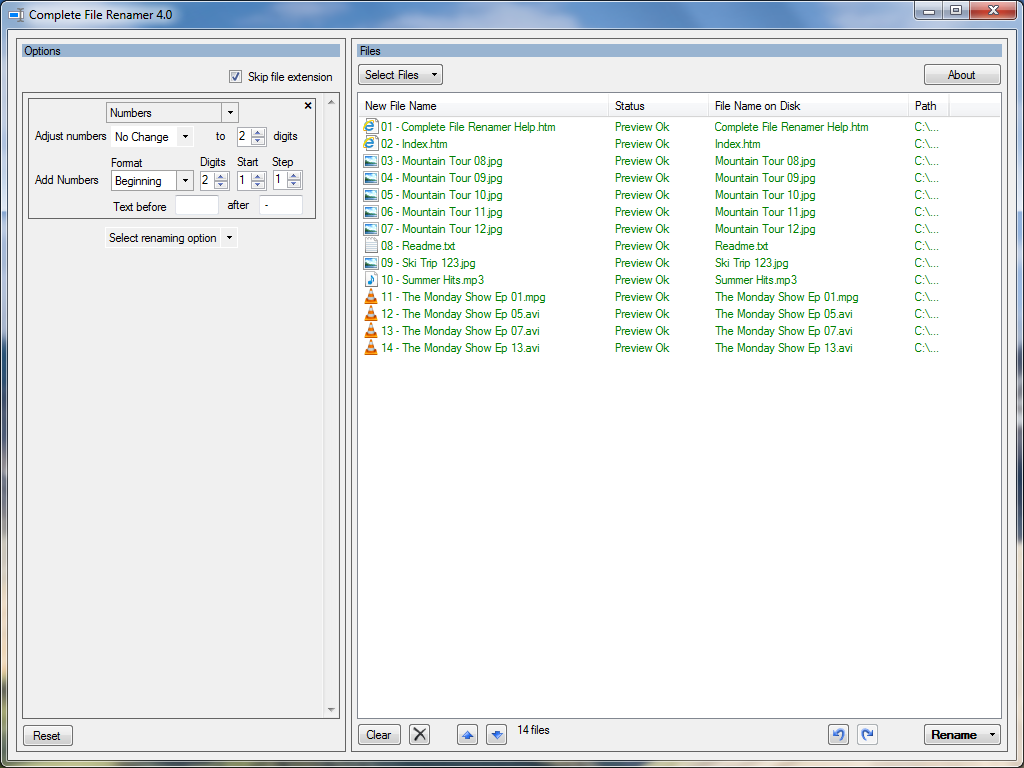Remove selected files with X button
The width and height of the screenshot is (1024, 768).
[419, 735]
